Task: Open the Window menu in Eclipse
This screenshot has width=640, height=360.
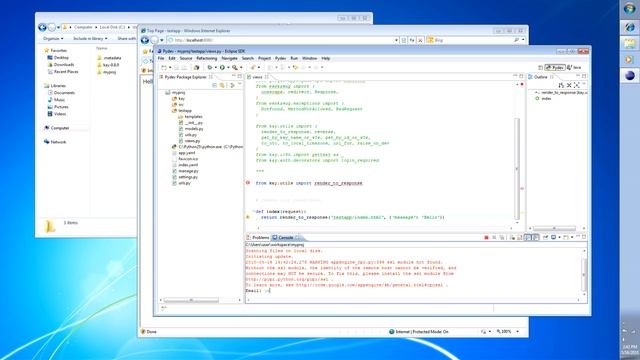Action: [x=309, y=59]
